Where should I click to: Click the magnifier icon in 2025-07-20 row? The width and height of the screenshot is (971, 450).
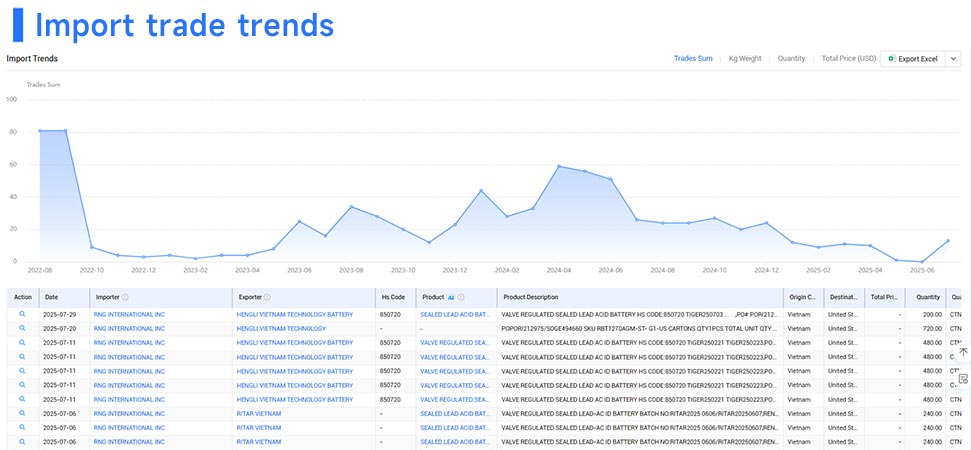(22, 328)
